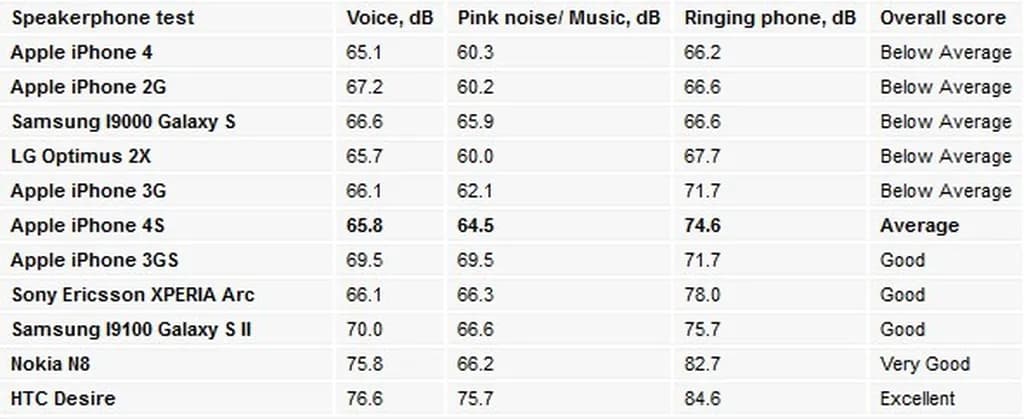1024x419 pixels.
Task: Select the Overall score column header
Action: click(x=942, y=18)
